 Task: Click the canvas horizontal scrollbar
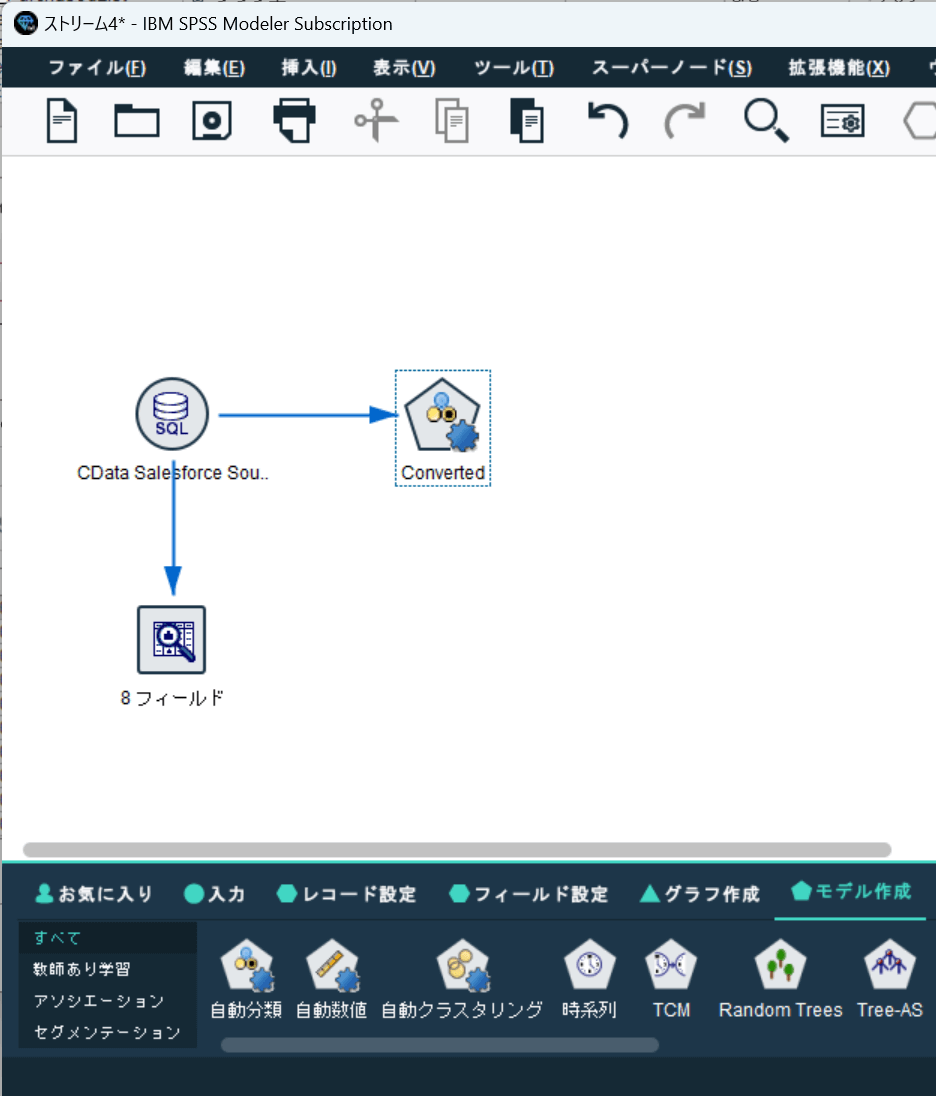tap(457, 849)
